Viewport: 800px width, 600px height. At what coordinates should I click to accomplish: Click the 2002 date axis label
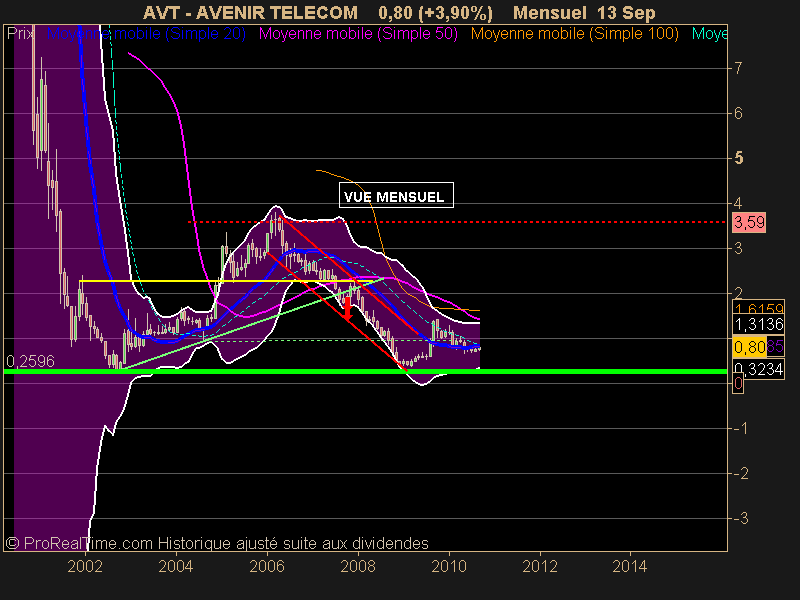(x=85, y=566)
